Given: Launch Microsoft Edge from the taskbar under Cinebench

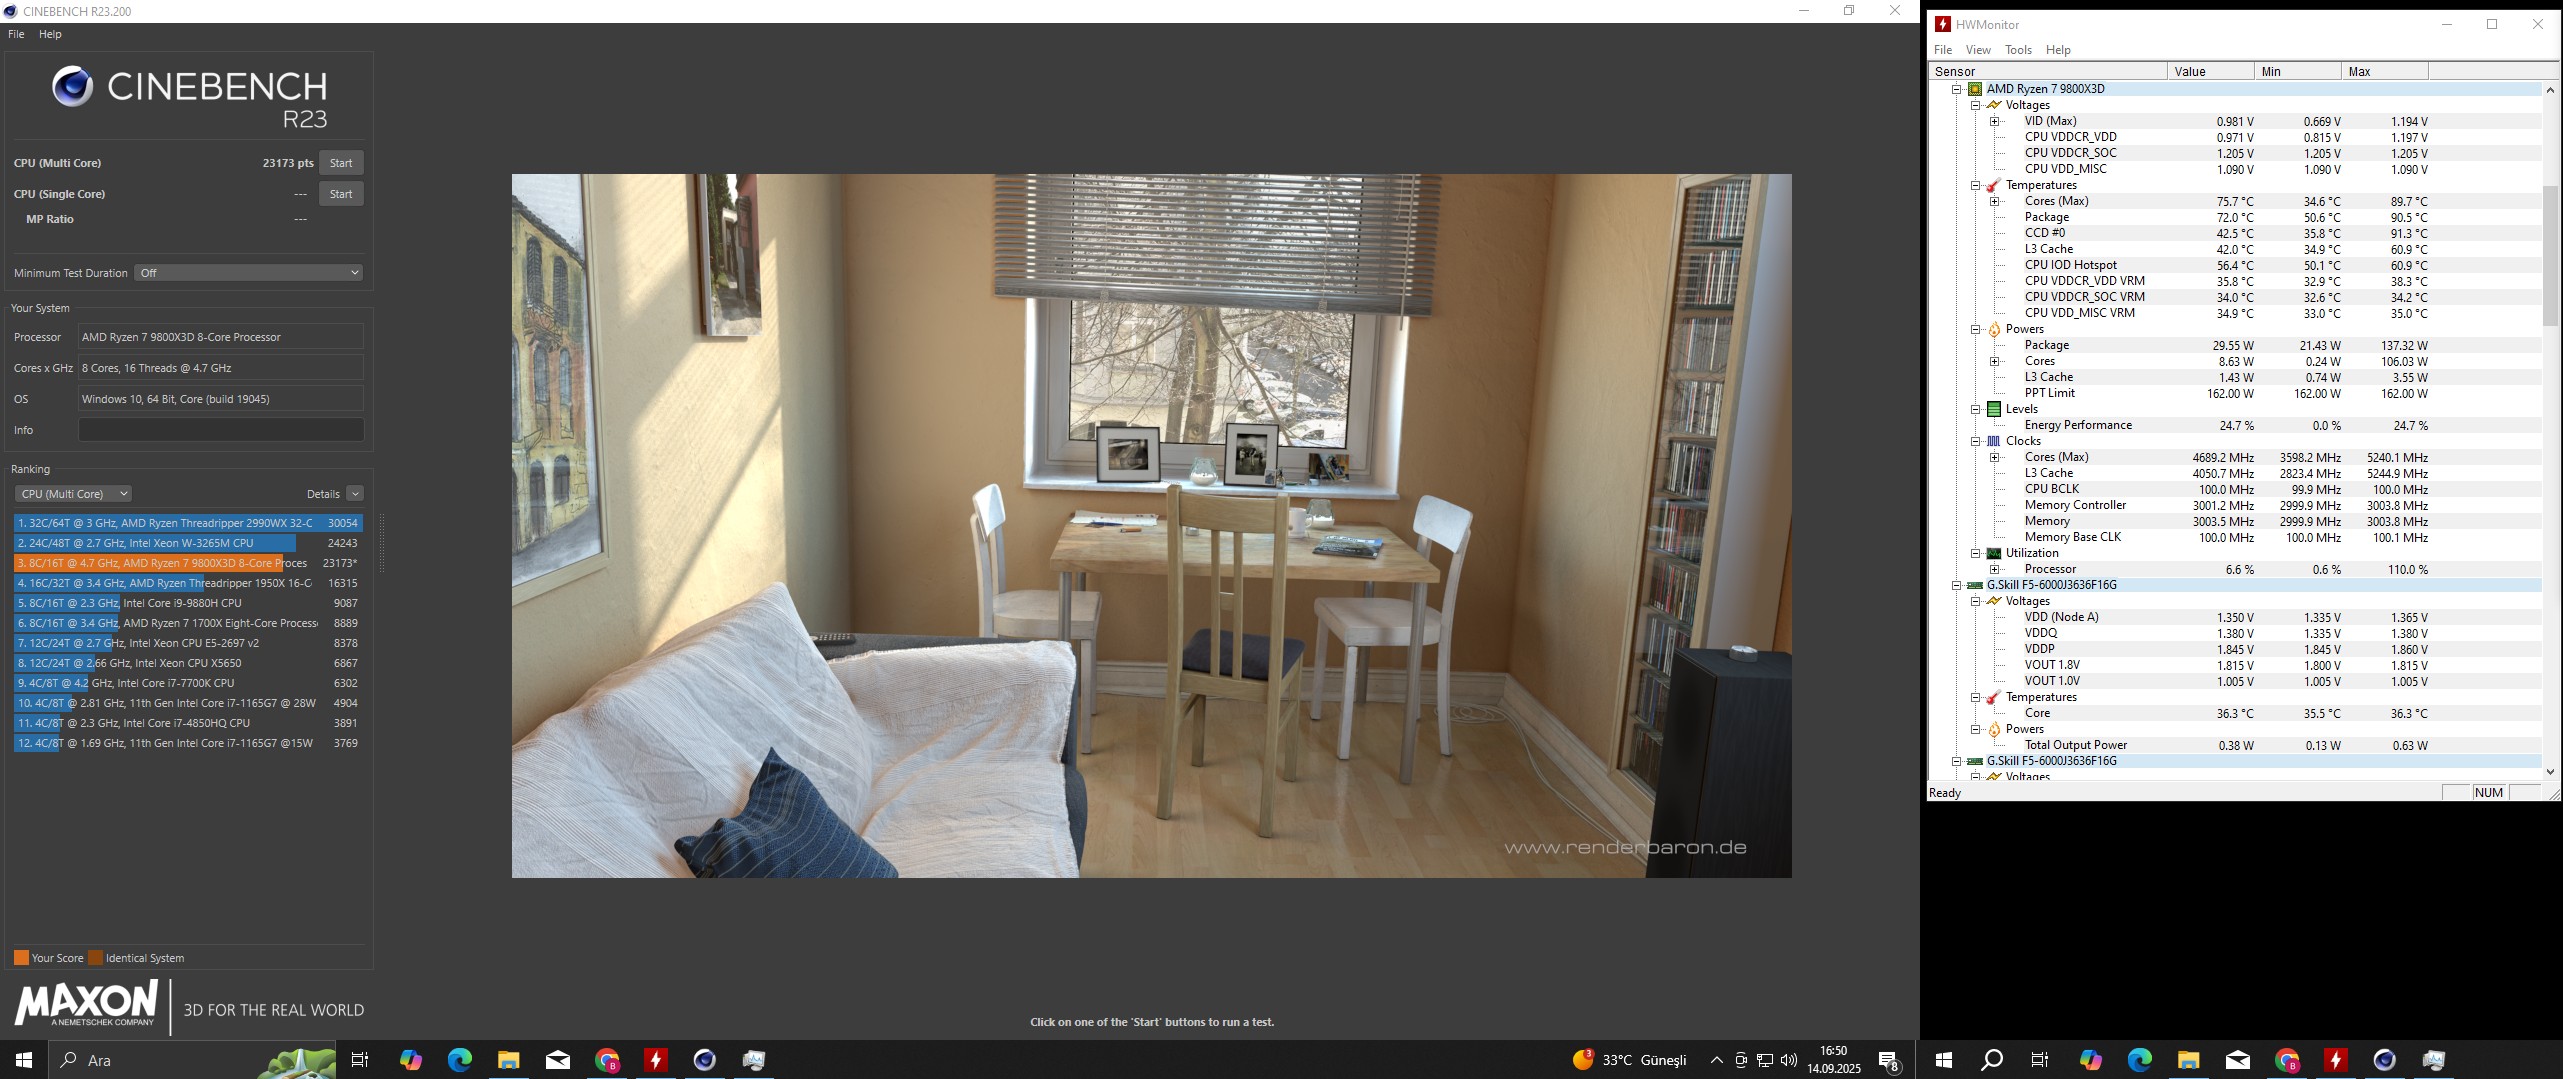Looking at the screenshot, I should 460,1060.
